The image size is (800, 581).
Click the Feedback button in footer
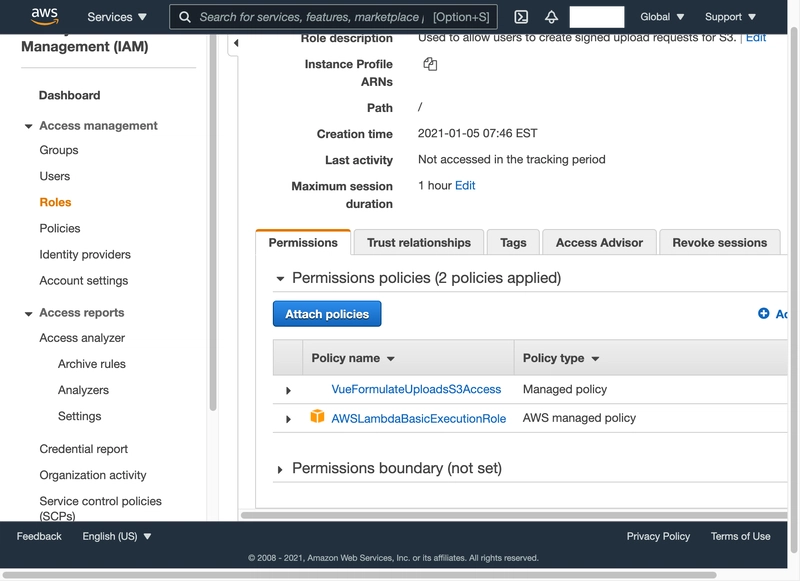(39, 536)
